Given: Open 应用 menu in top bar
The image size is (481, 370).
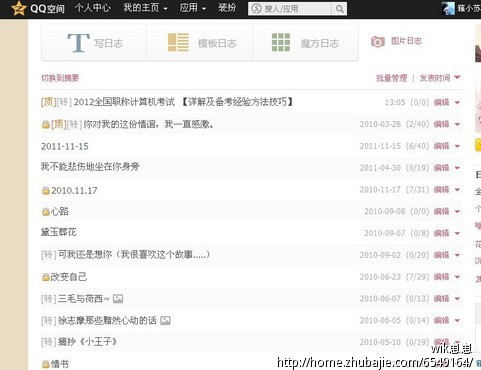Looking at the screenshot, I should 193,8.
